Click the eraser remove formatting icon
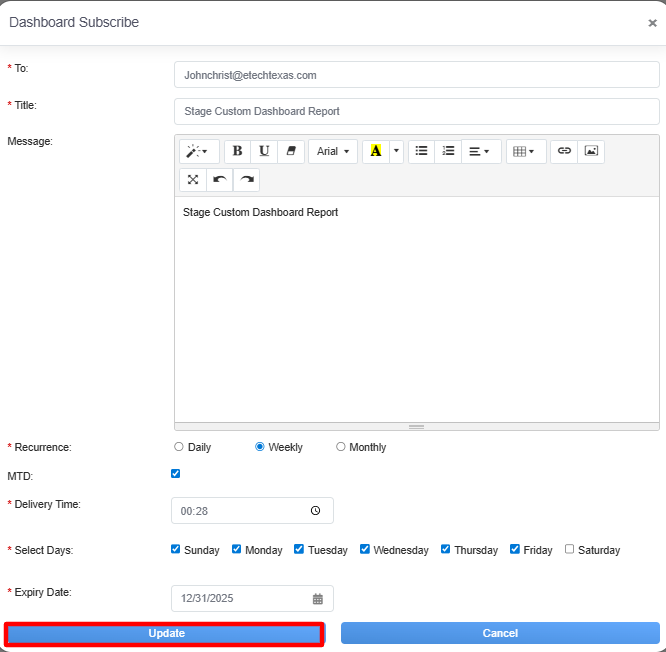The width and height of the screenshot is (666, 652). pyautogui.click(x=291, y=151)
